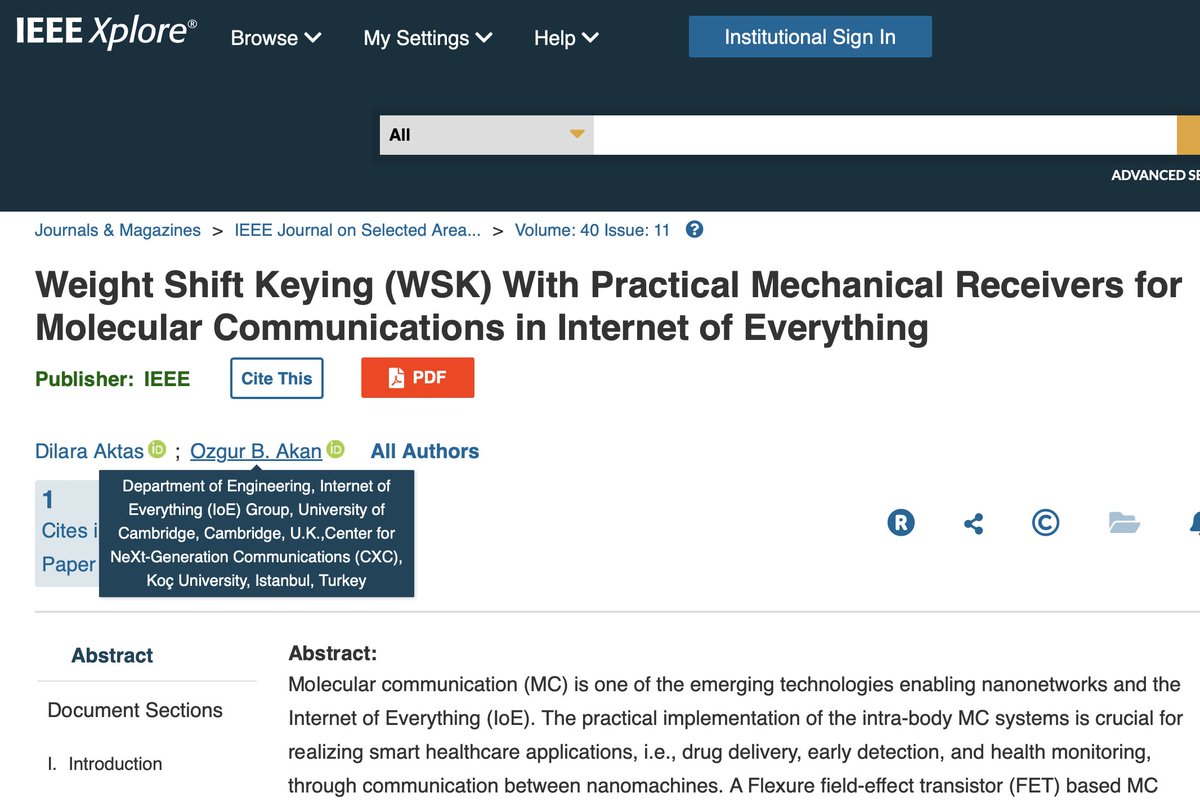Open the All search category dropdown
The height and width of the screenshot is (806, 1200).
484,133
